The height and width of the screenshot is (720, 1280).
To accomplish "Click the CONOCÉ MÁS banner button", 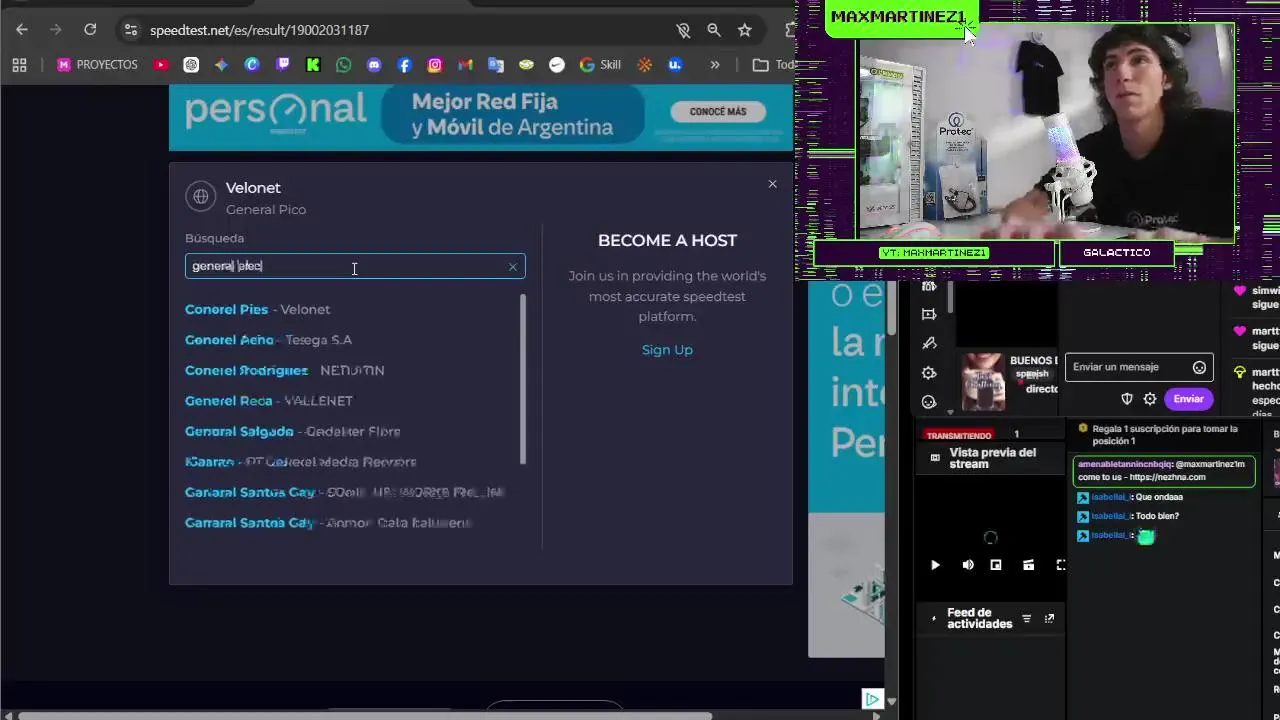I will click(x=718, y=112).
